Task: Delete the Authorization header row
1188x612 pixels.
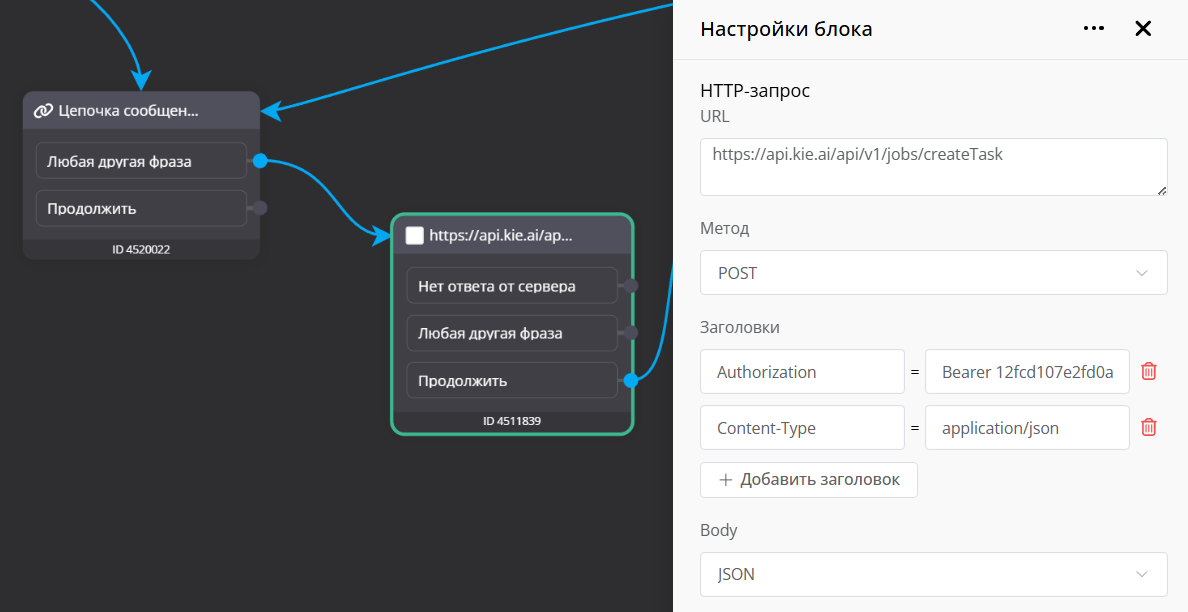Action: point(1149,371)
